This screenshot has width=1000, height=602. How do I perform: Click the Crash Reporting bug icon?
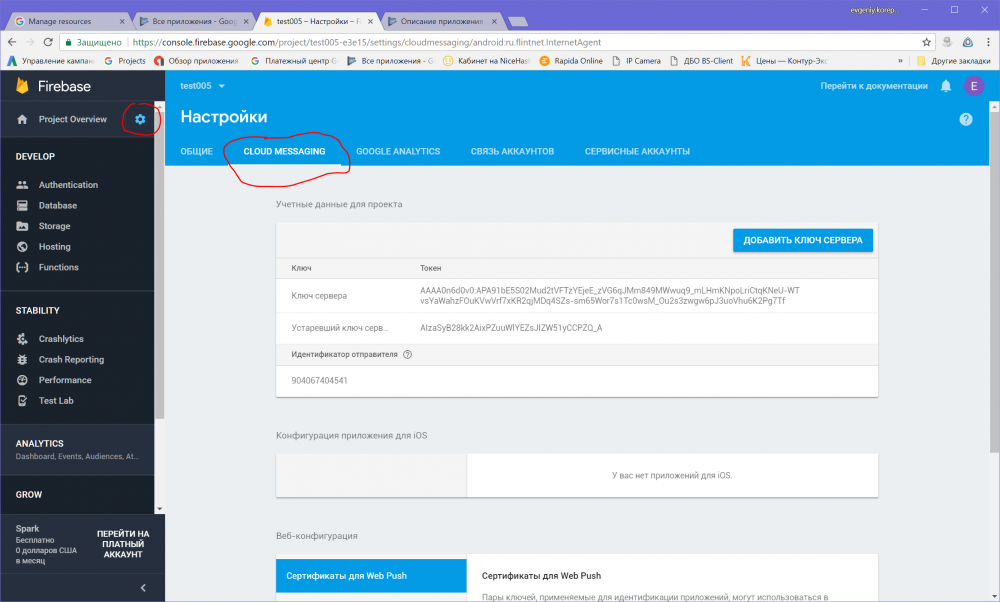(22, 360)
